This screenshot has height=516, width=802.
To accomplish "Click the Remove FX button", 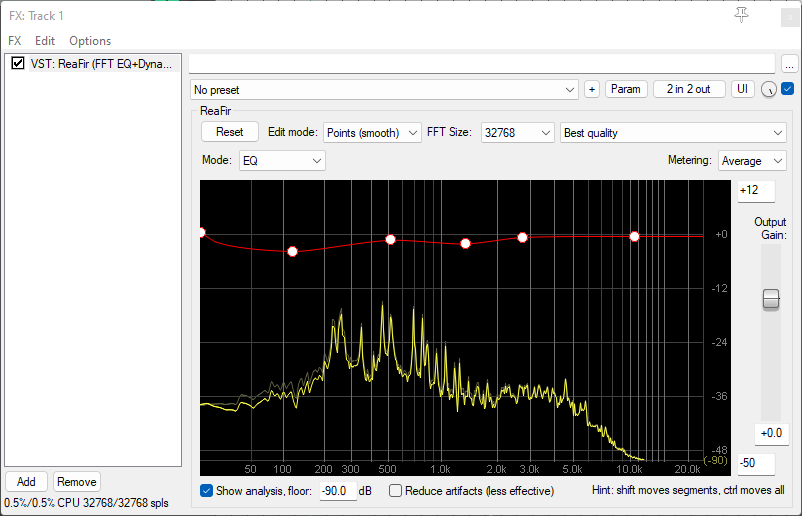I will tap(77, 482).
